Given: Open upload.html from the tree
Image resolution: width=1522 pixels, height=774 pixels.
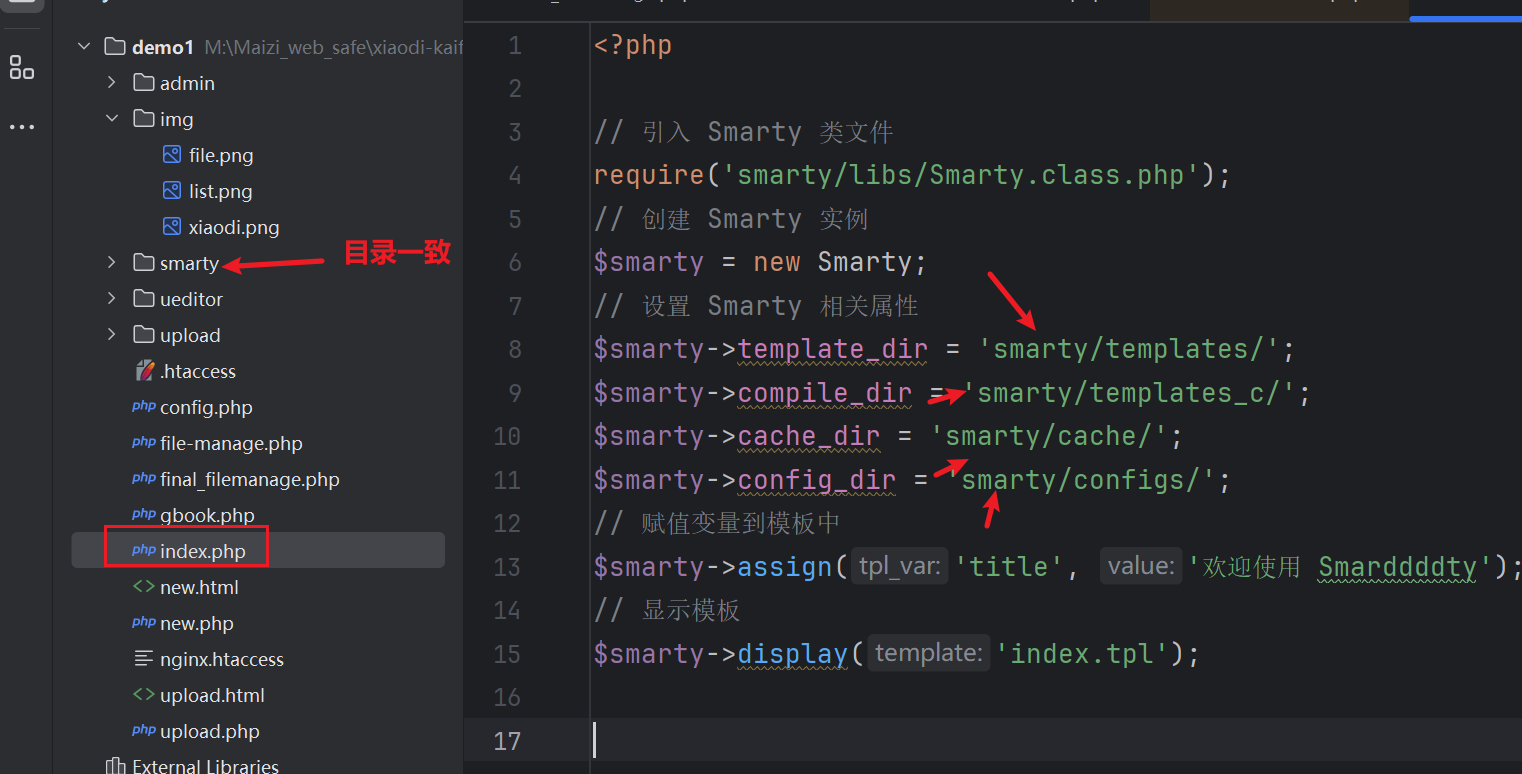Looking at the screenshot, I should click(x=212, y=696).
